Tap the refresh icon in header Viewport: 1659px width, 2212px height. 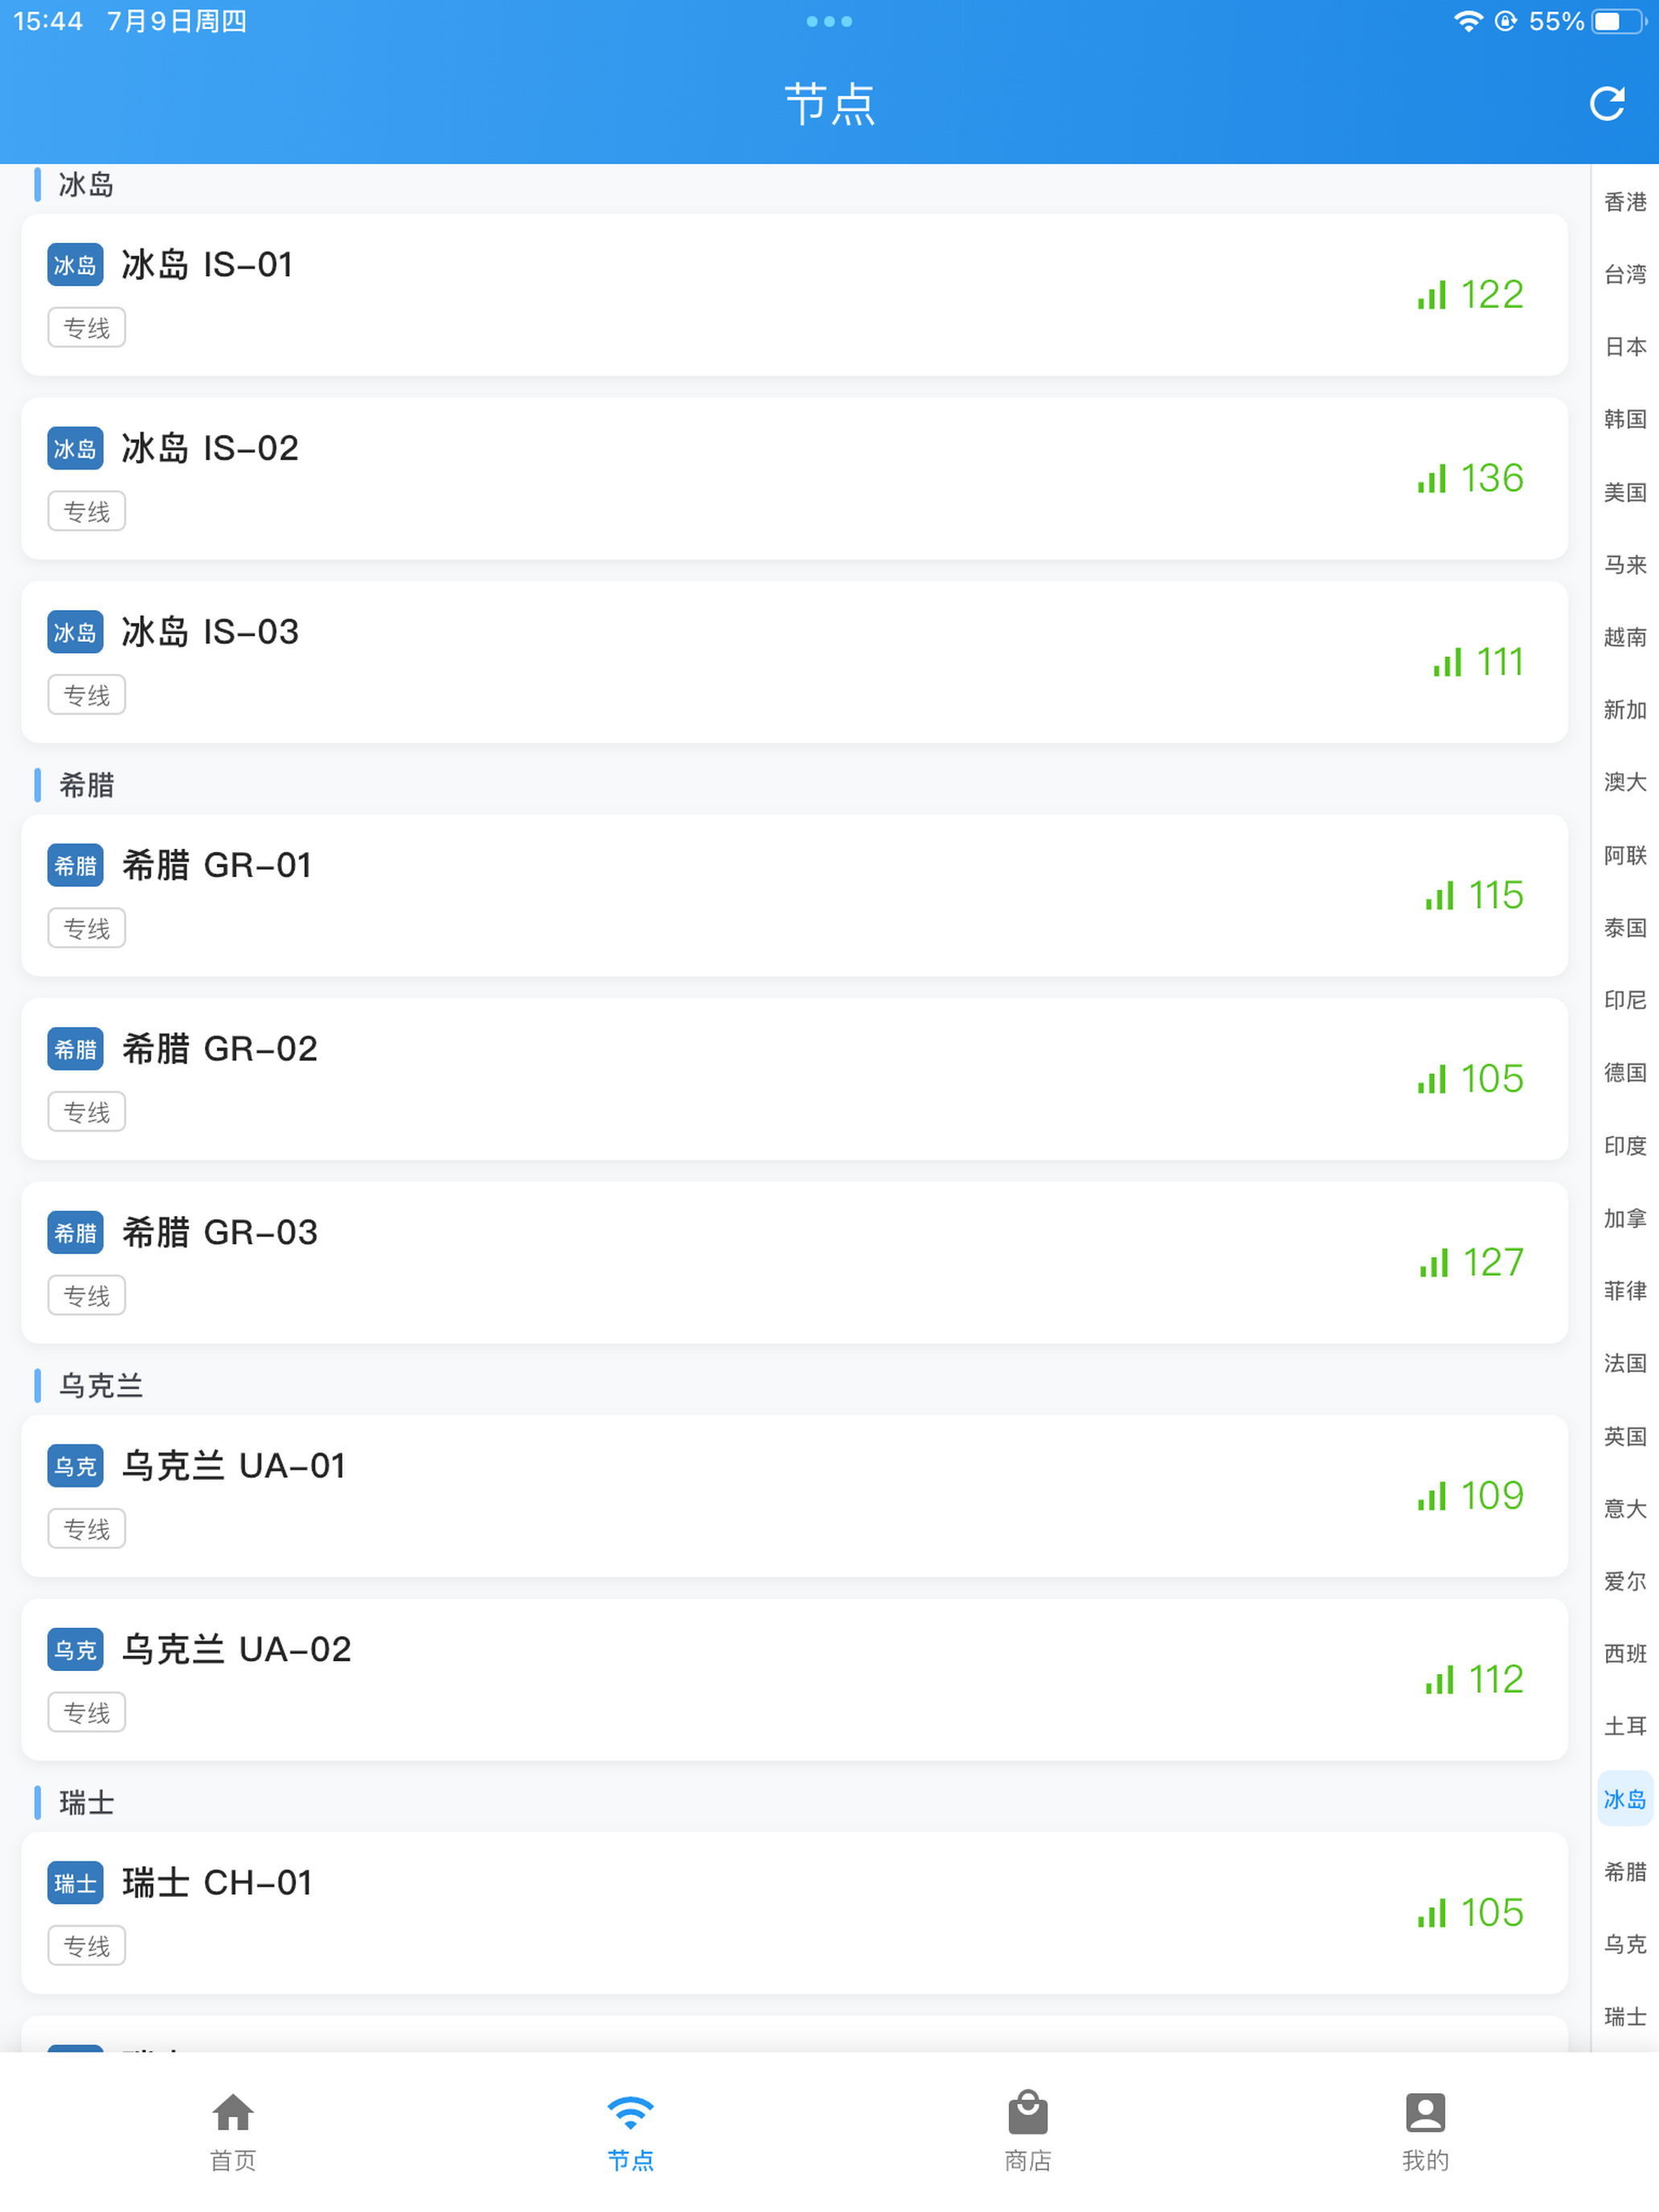pyautogui.click(x=1606, y=103)
